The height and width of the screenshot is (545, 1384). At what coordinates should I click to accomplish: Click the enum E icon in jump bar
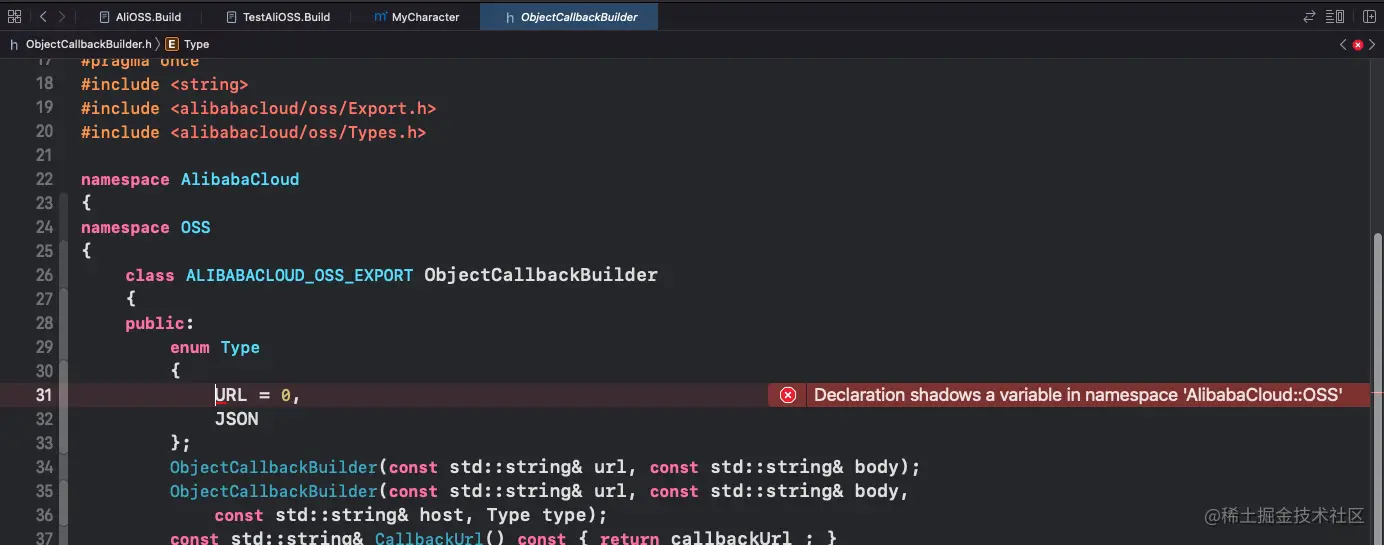172,44
